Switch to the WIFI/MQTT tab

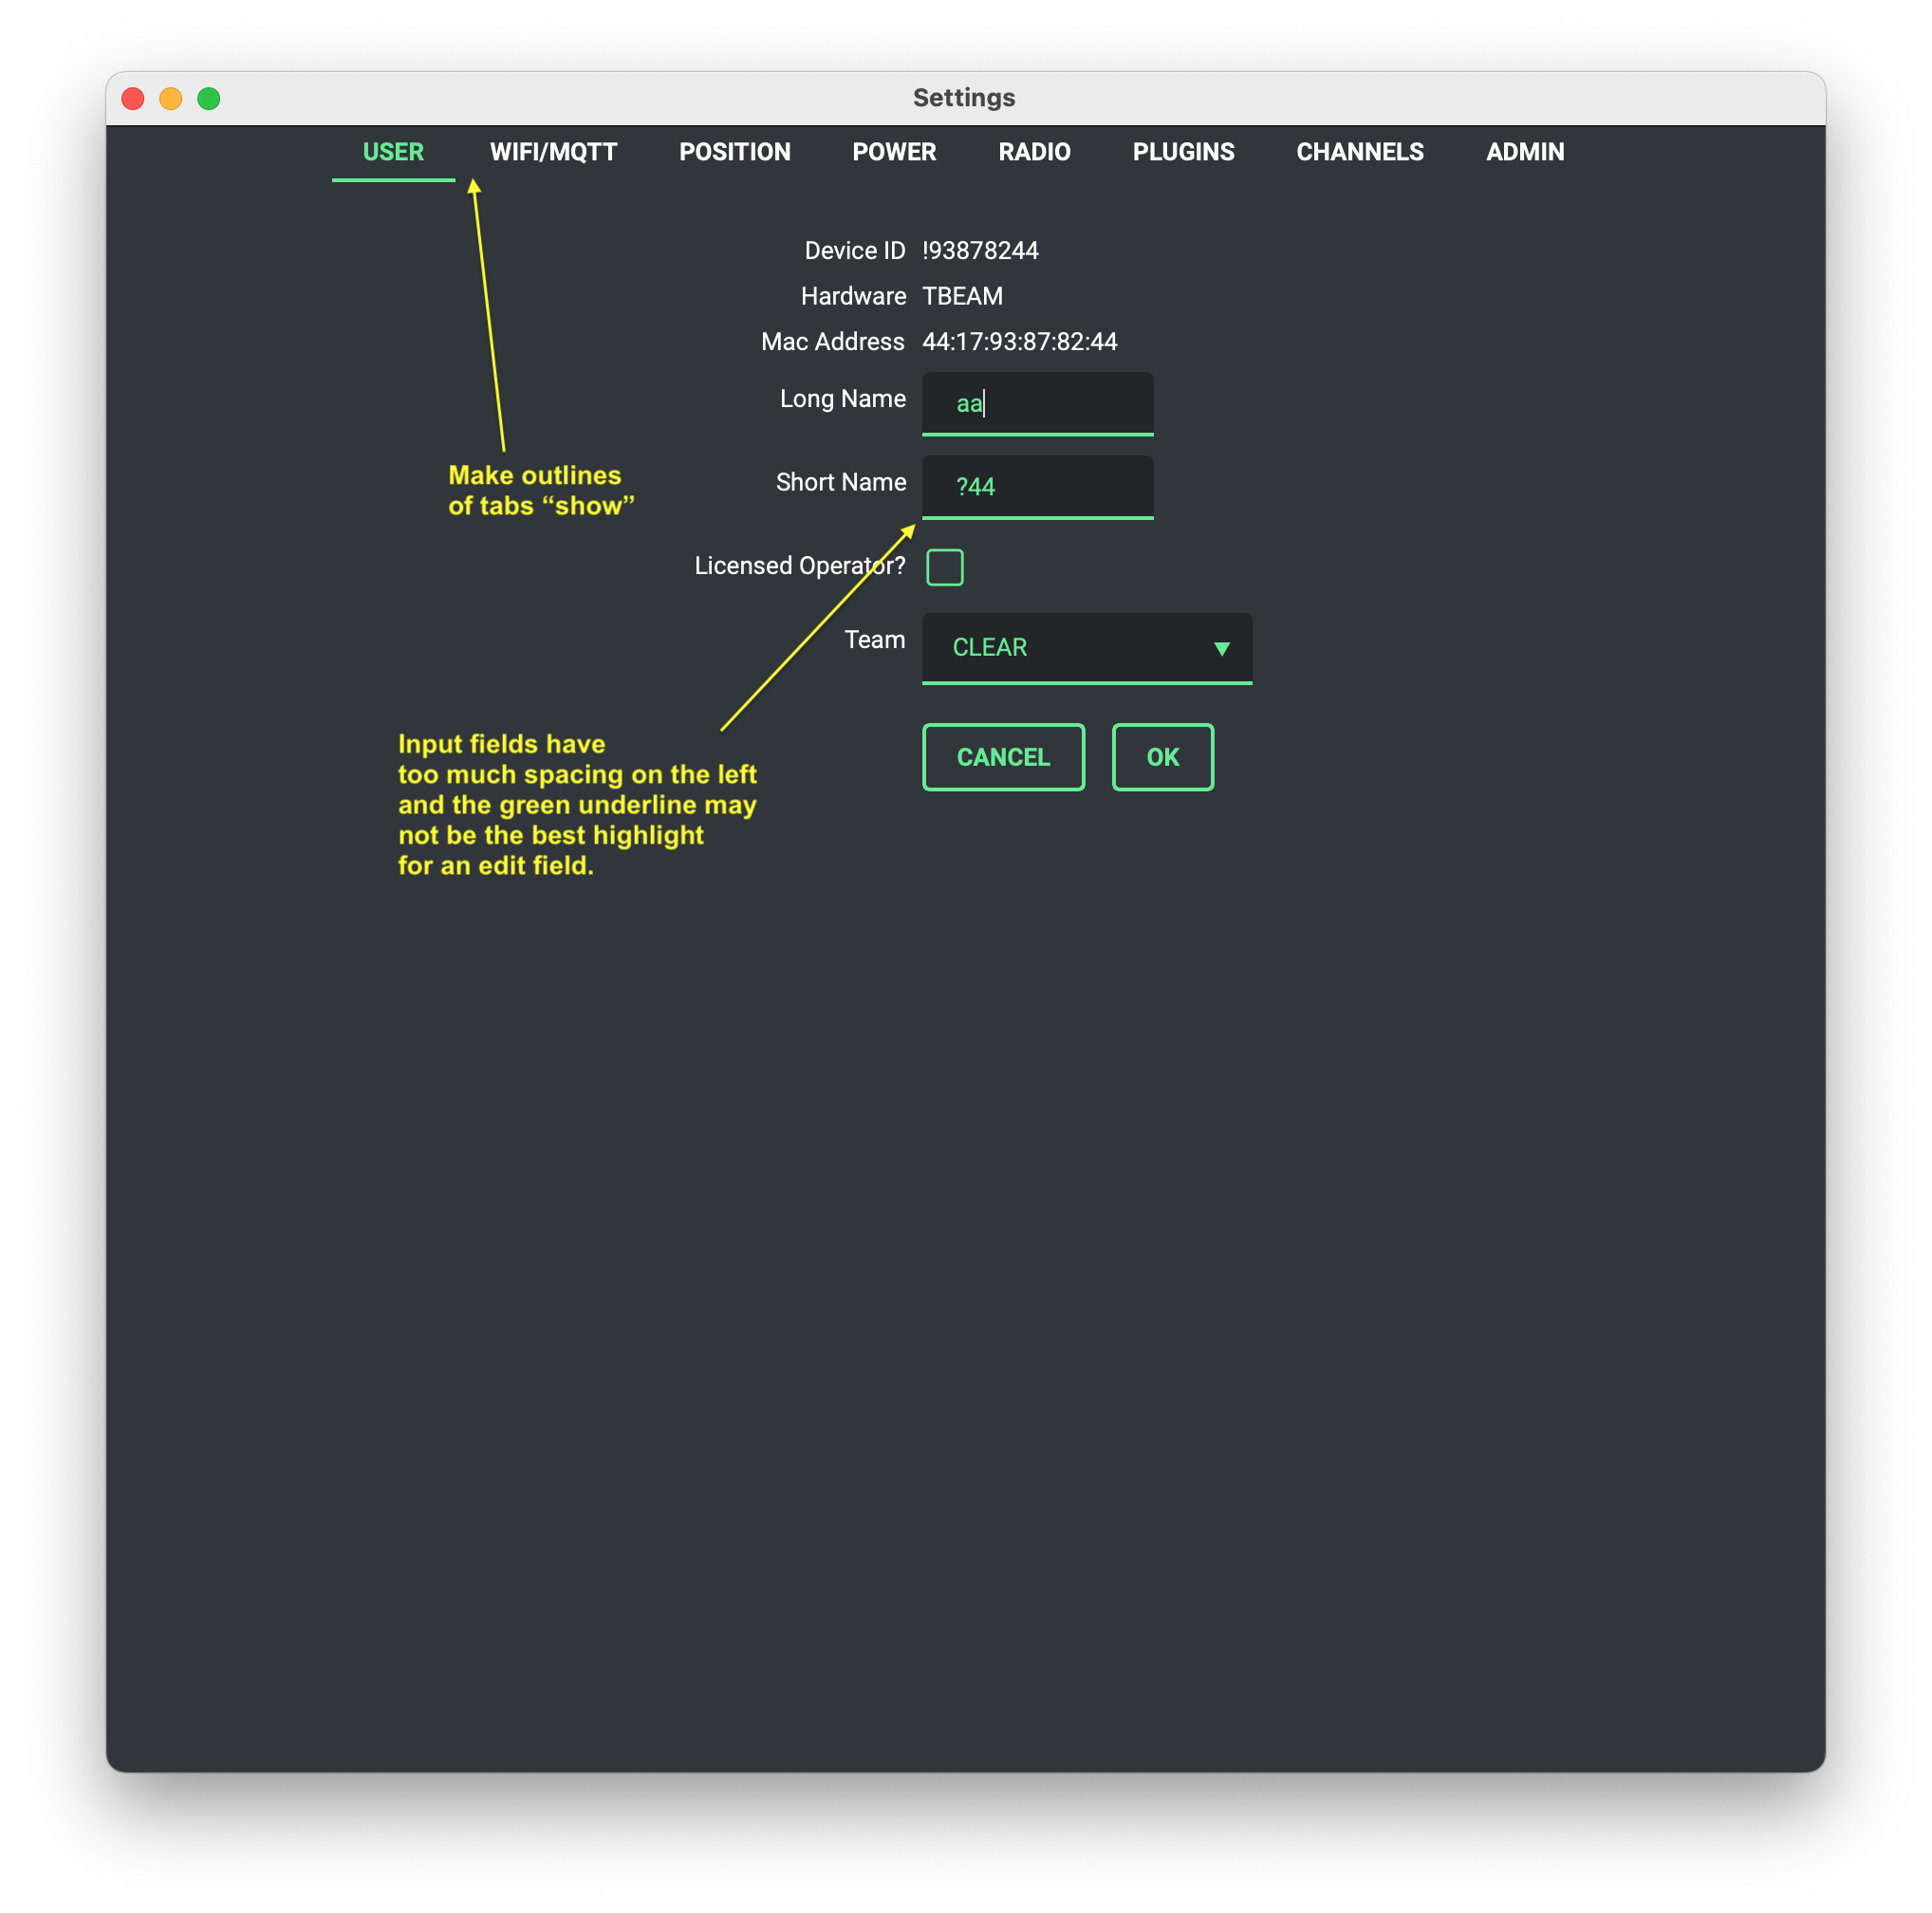(x=553, y=152)
